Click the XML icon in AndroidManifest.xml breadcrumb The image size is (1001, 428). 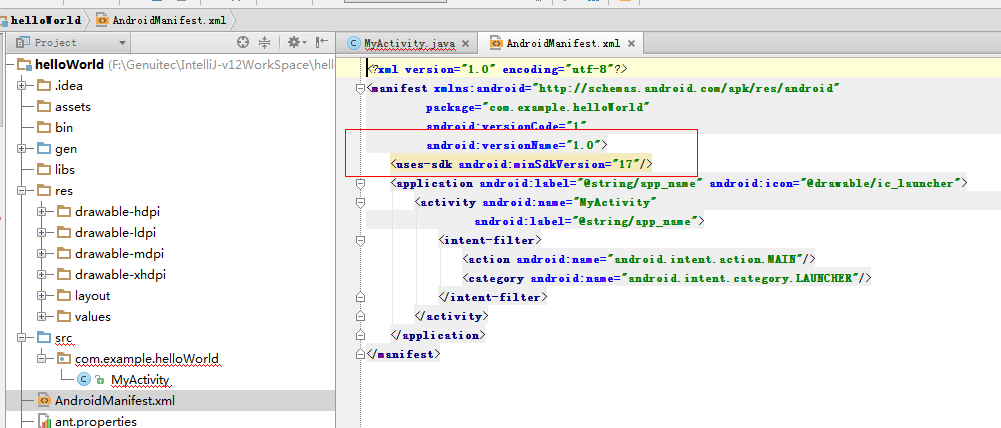[x=102, y=20]
